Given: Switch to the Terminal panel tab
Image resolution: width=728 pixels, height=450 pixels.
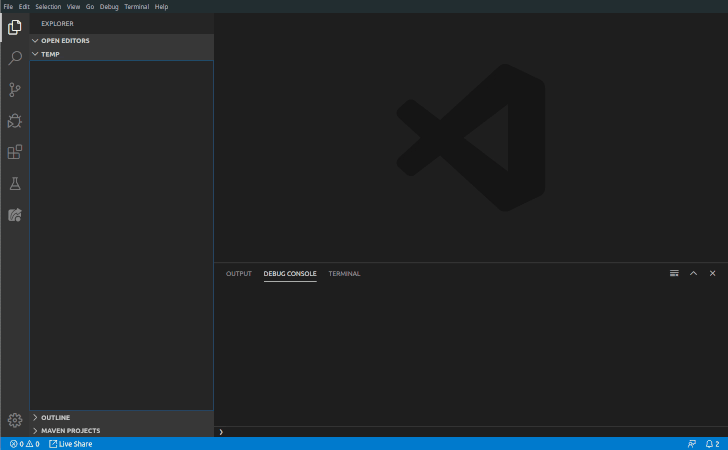Looking at the screenshot, I should (x=344, y=274).
